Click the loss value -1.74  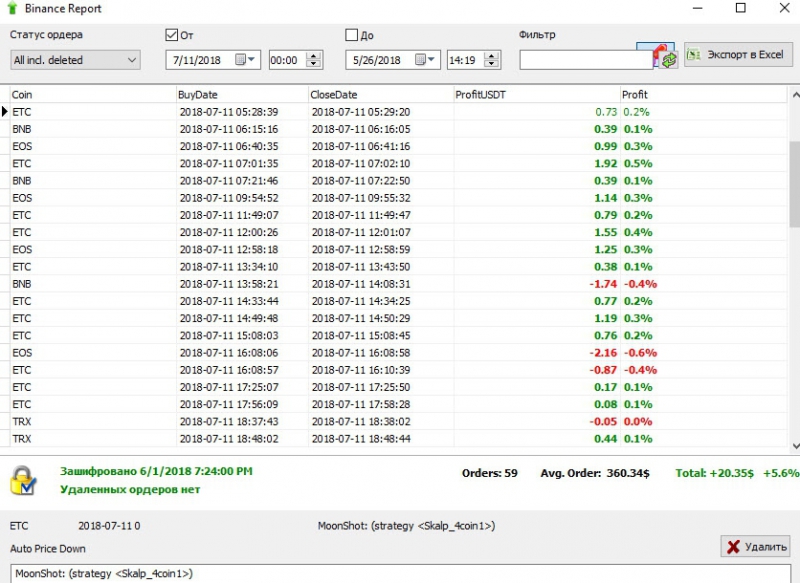tap(604, 284)
